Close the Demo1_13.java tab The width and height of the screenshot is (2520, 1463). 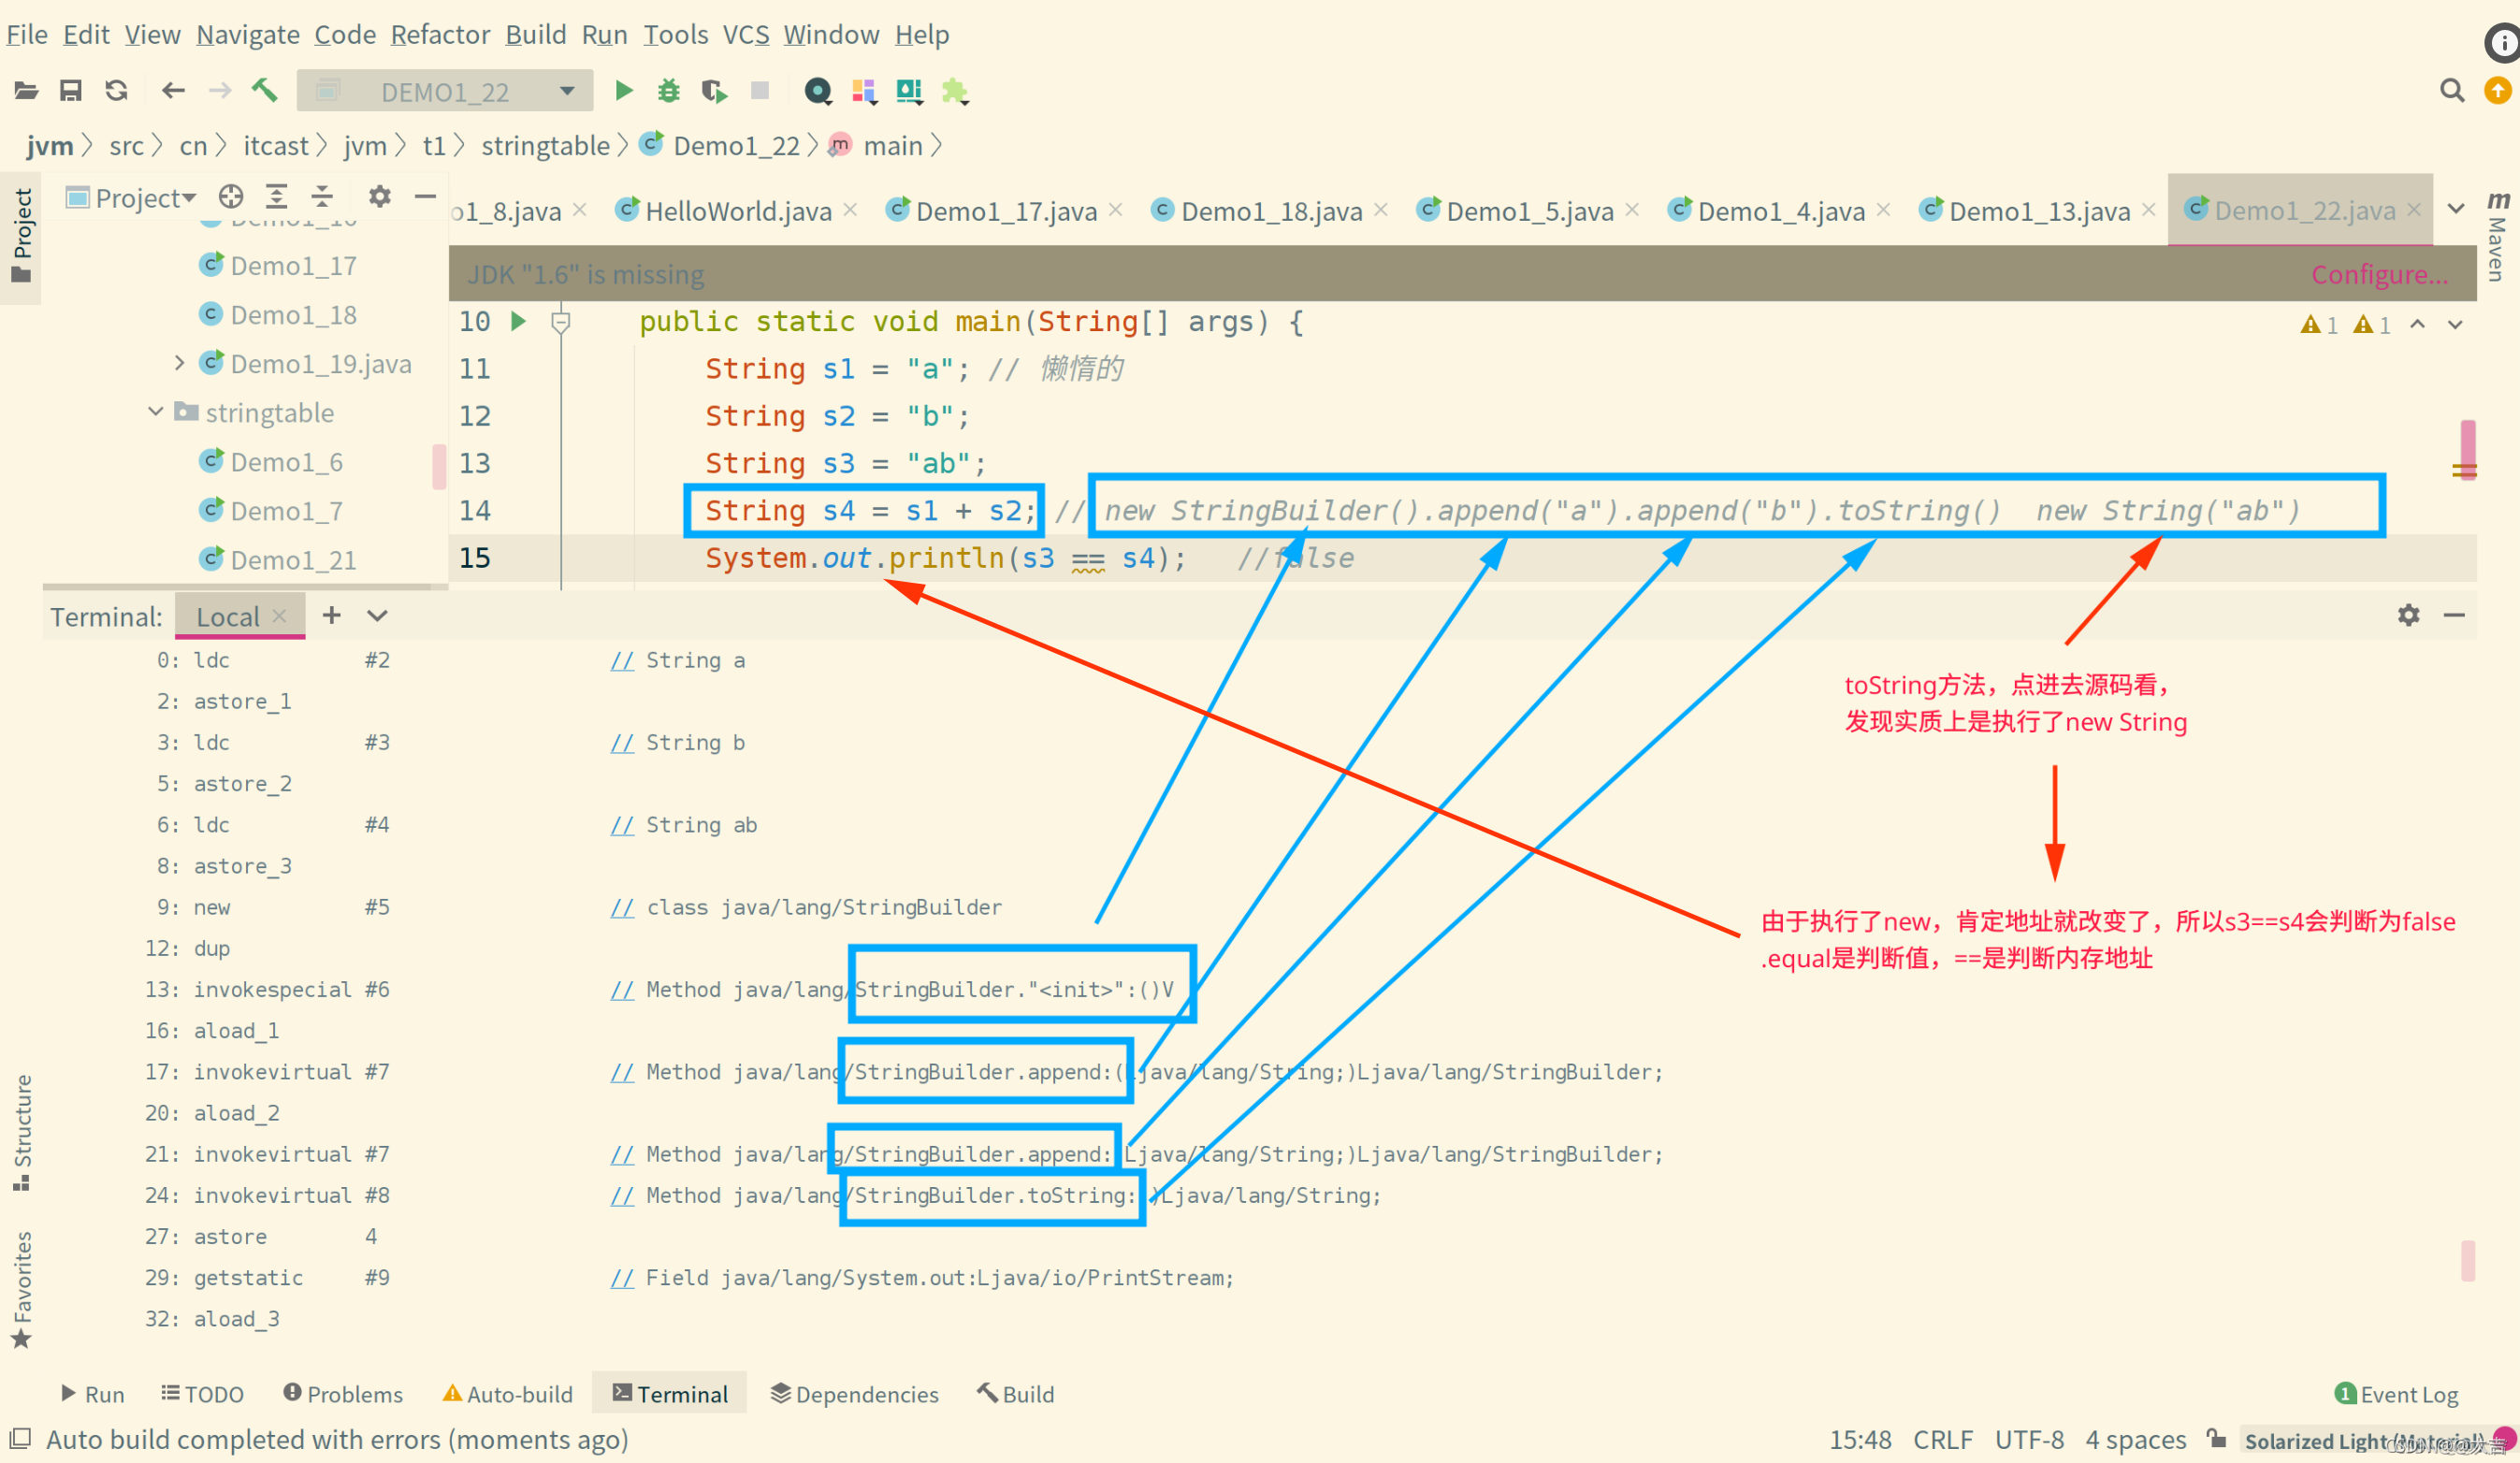2148,210
